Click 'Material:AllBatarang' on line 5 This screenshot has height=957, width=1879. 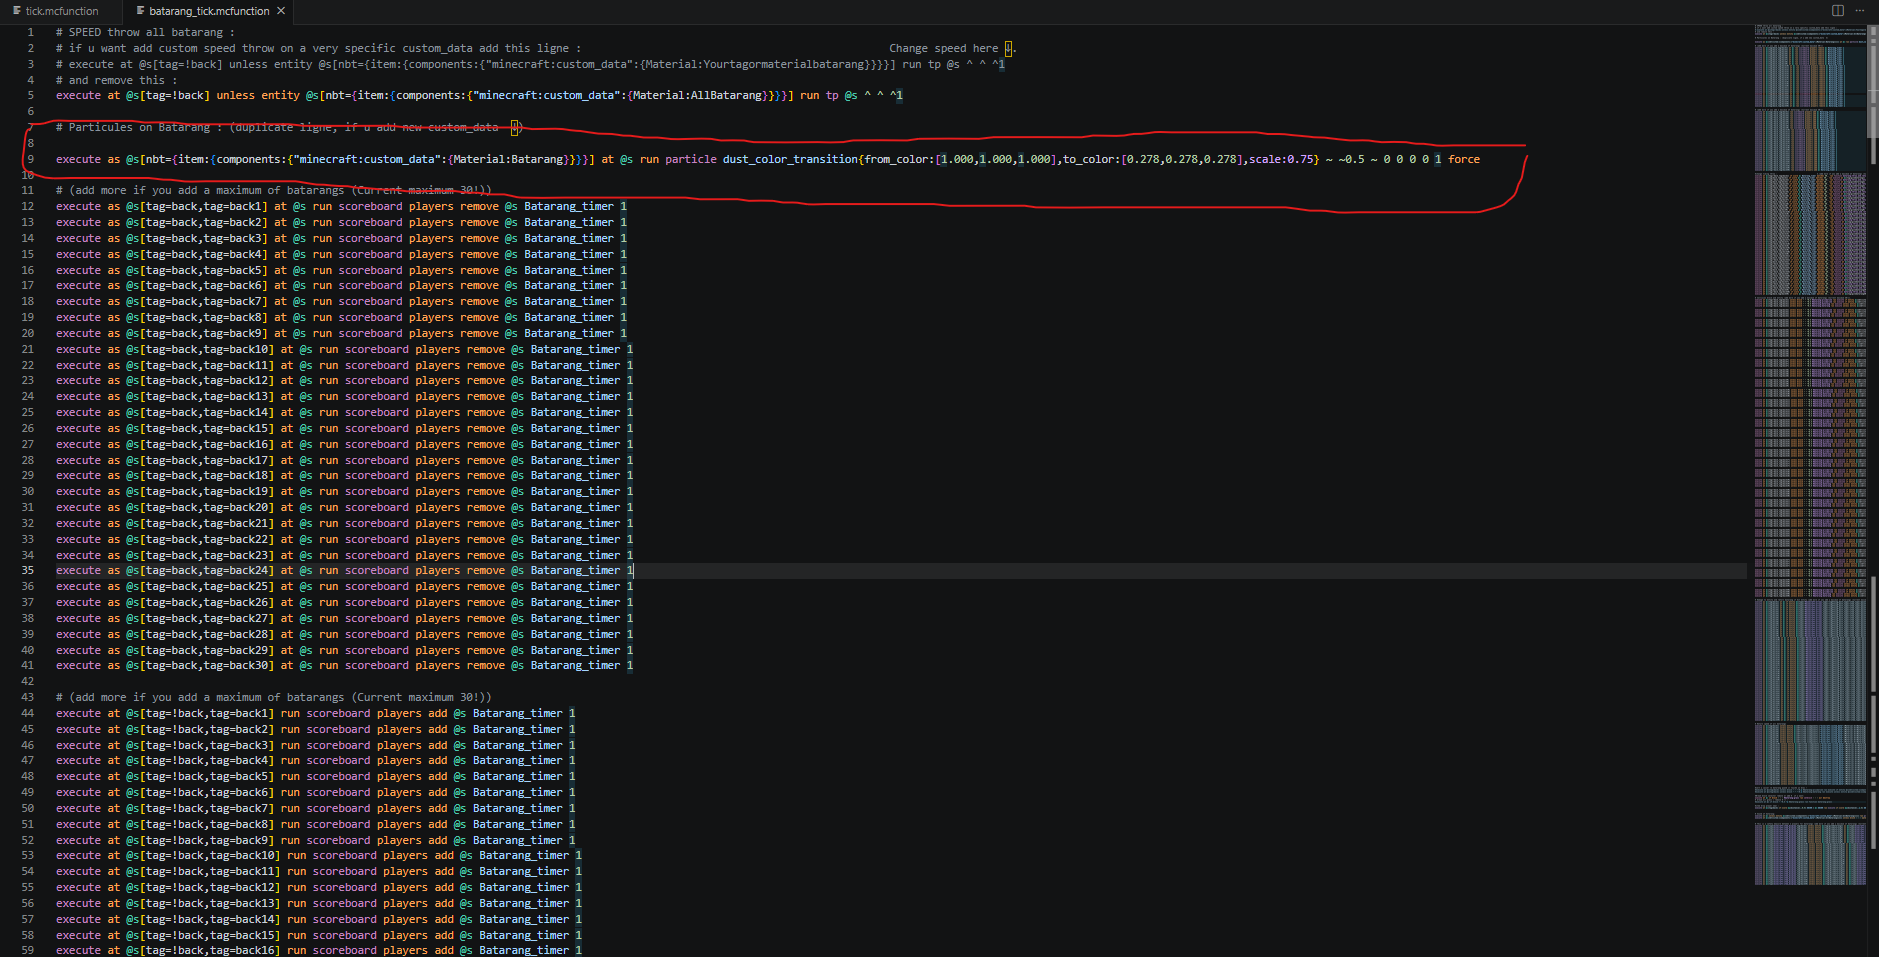(697, 96)
